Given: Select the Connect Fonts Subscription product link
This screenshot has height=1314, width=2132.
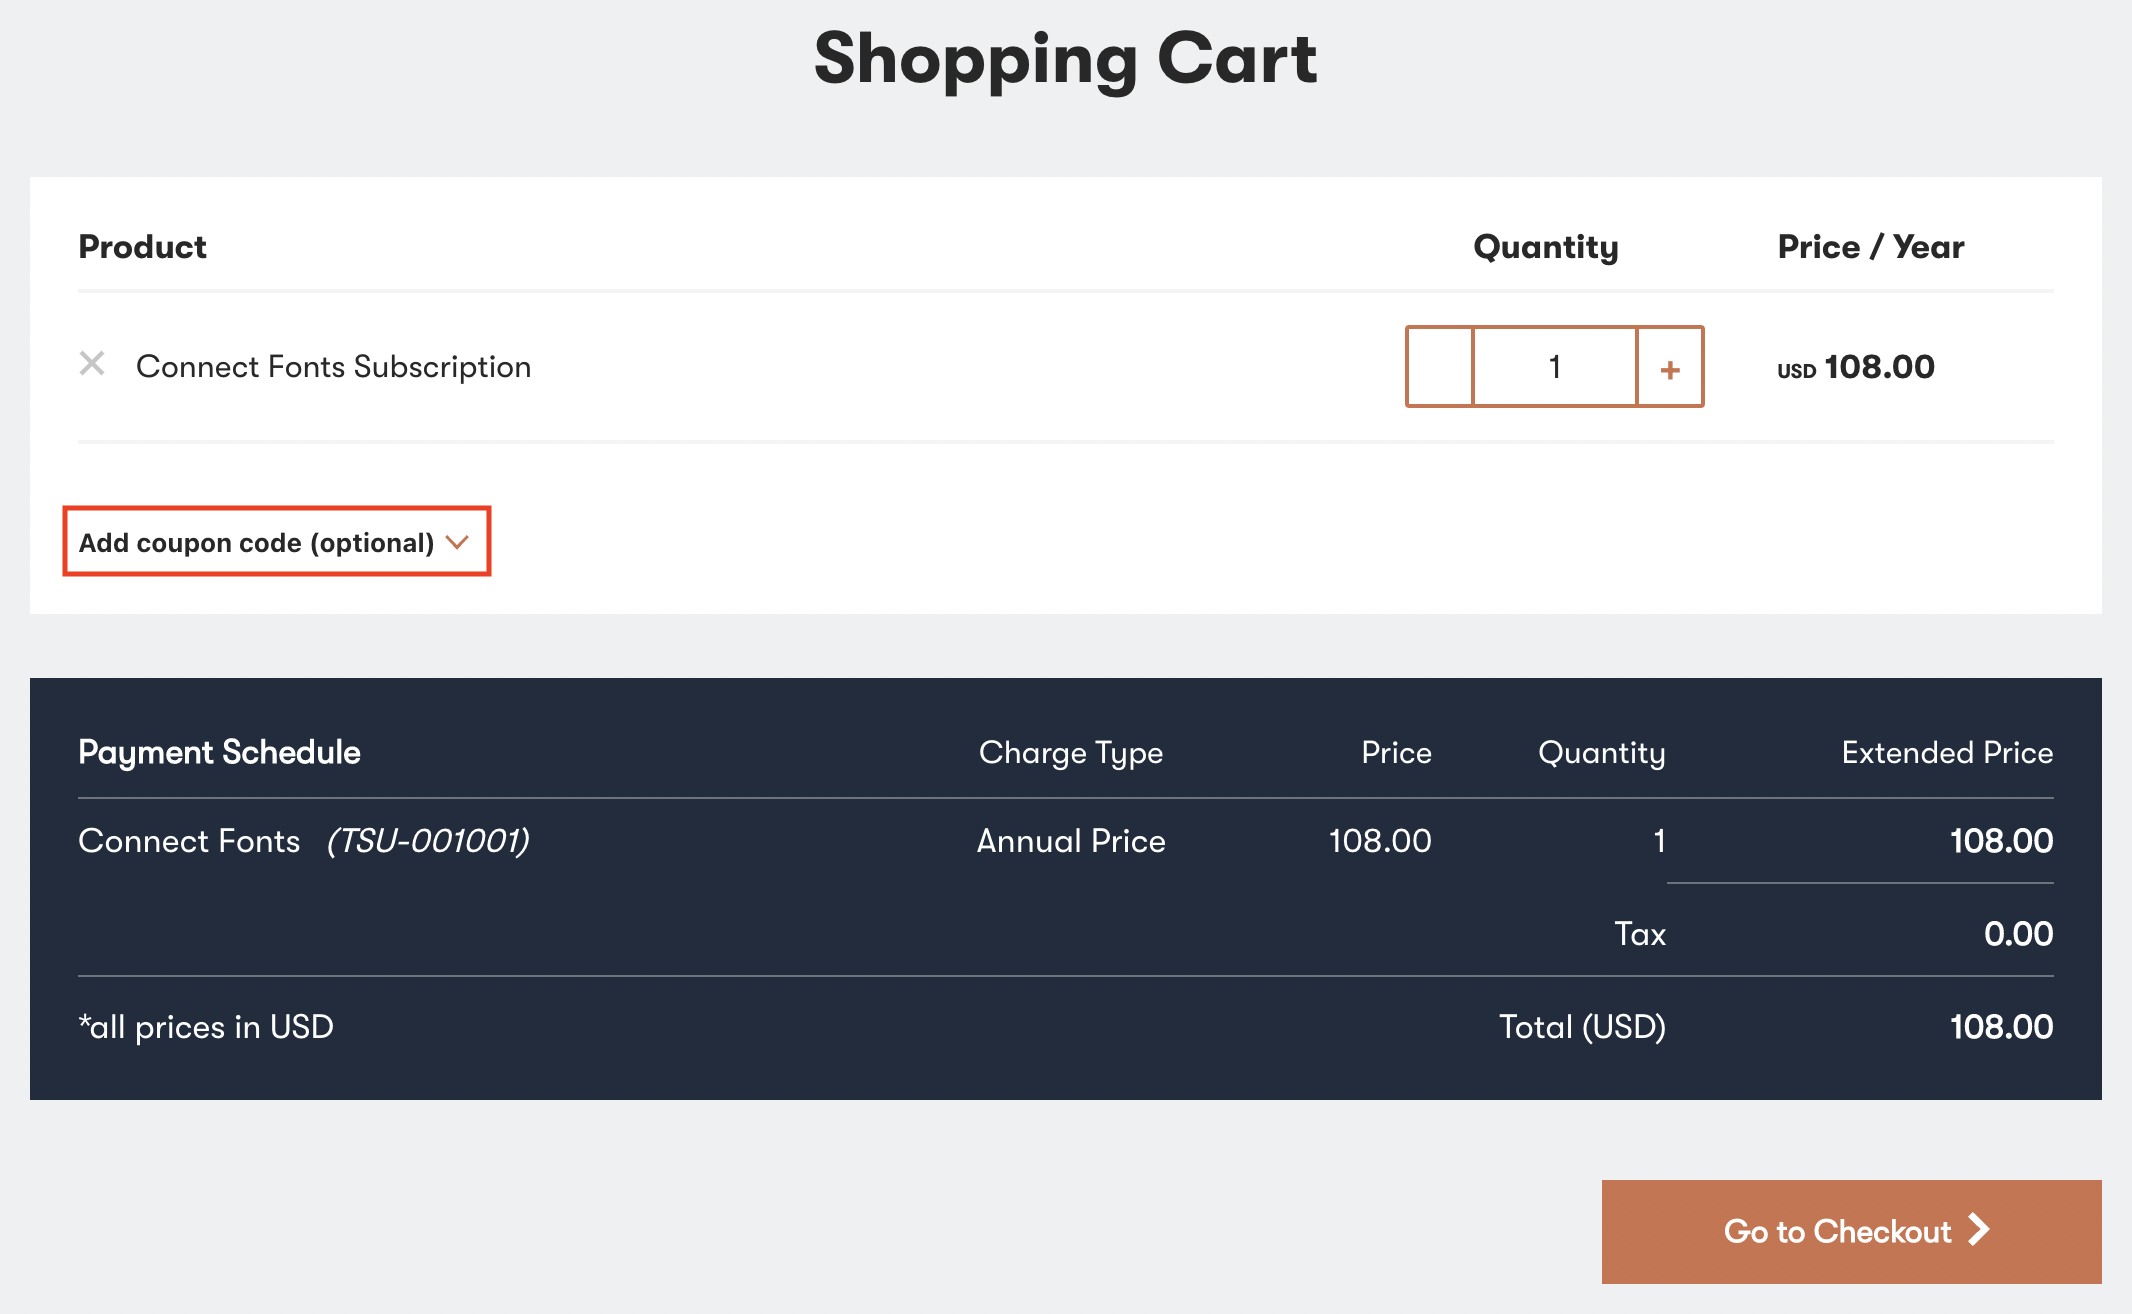Looking at the screenshot, I should 333,366.
